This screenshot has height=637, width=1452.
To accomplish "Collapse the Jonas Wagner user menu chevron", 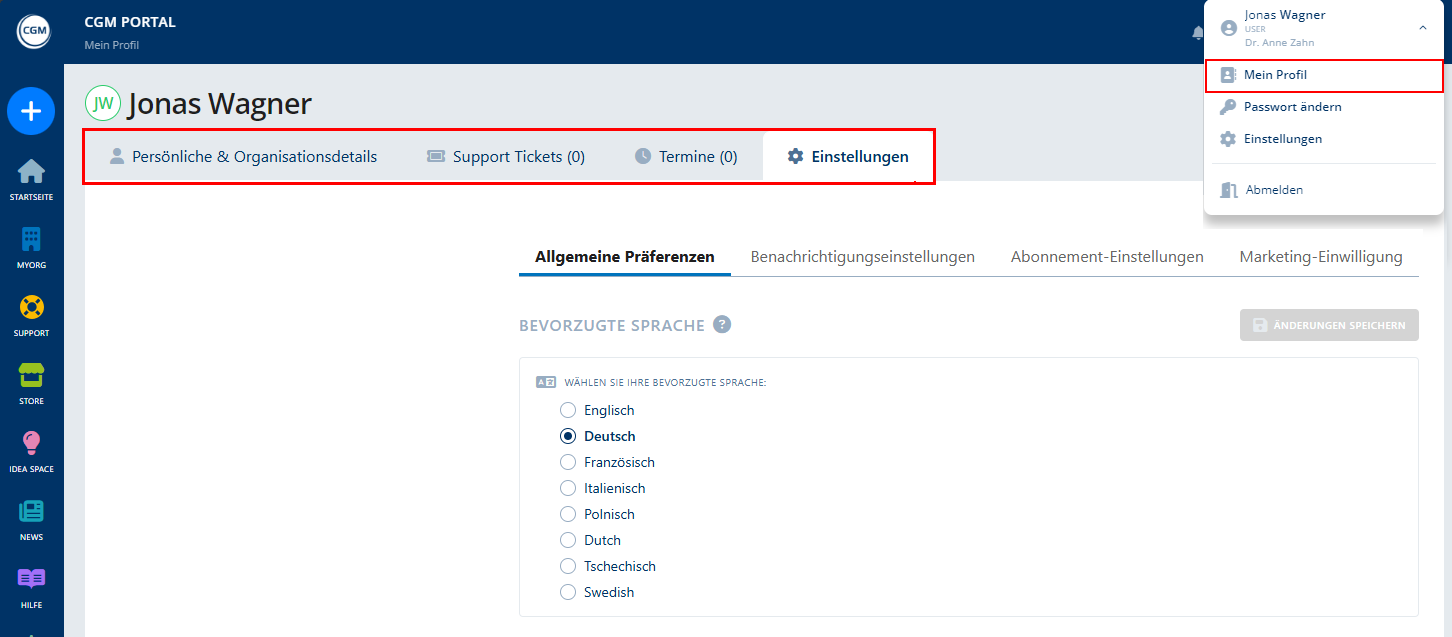I will click(x=1422, y=28).
